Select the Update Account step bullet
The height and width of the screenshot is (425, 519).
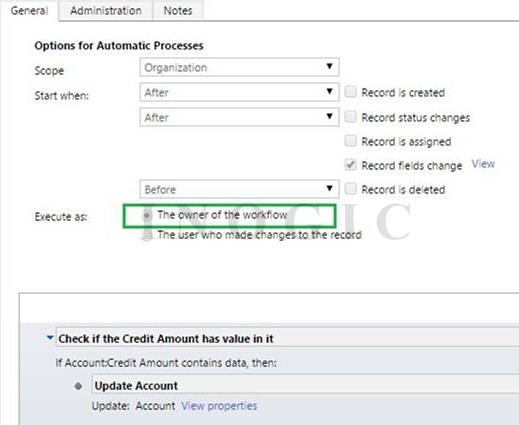click(78, 386)
